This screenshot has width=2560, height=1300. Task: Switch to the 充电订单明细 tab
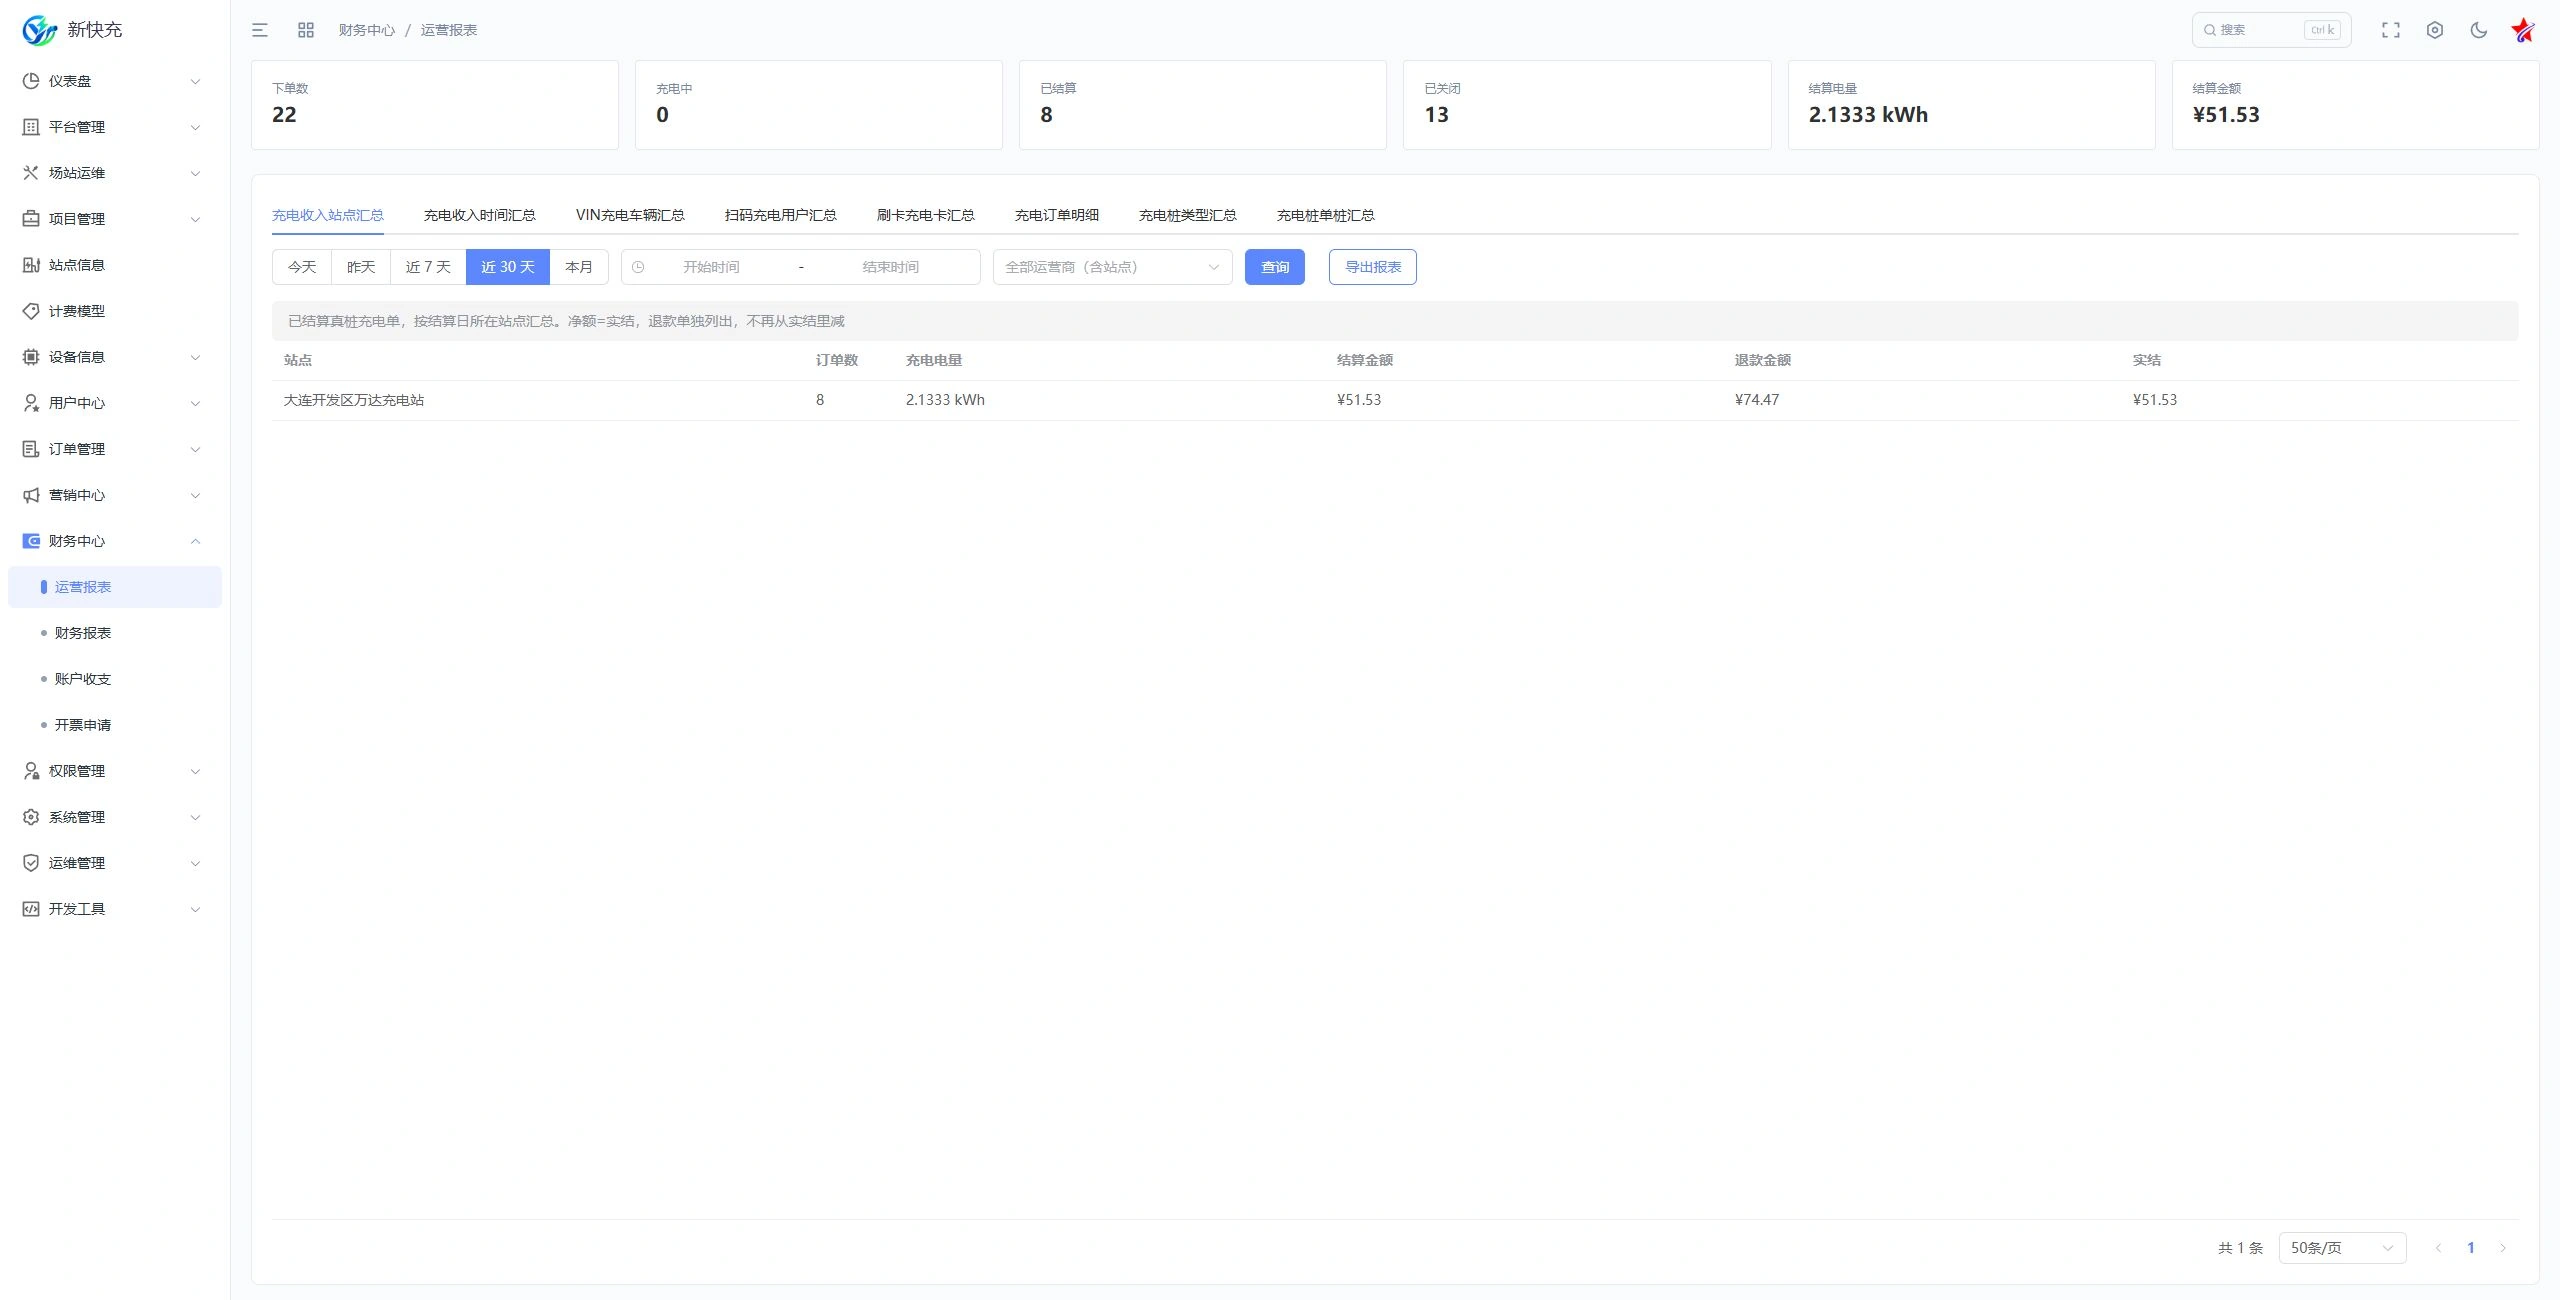pyautogui.click(x=1056, y=215)
